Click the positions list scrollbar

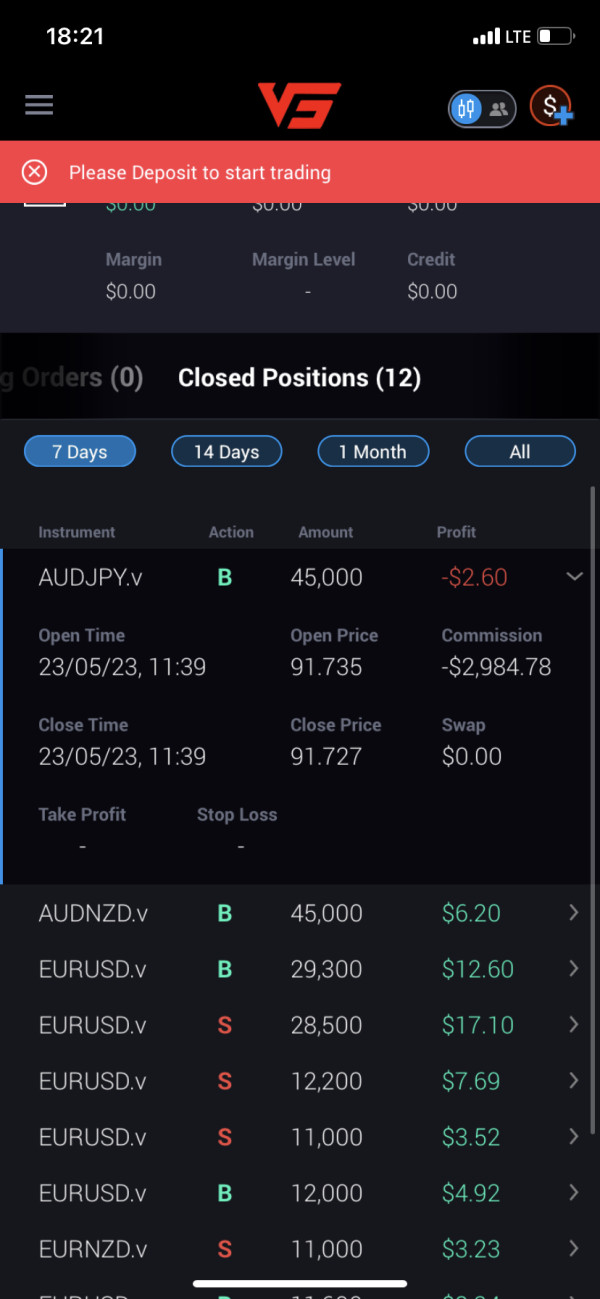(593, 700)
